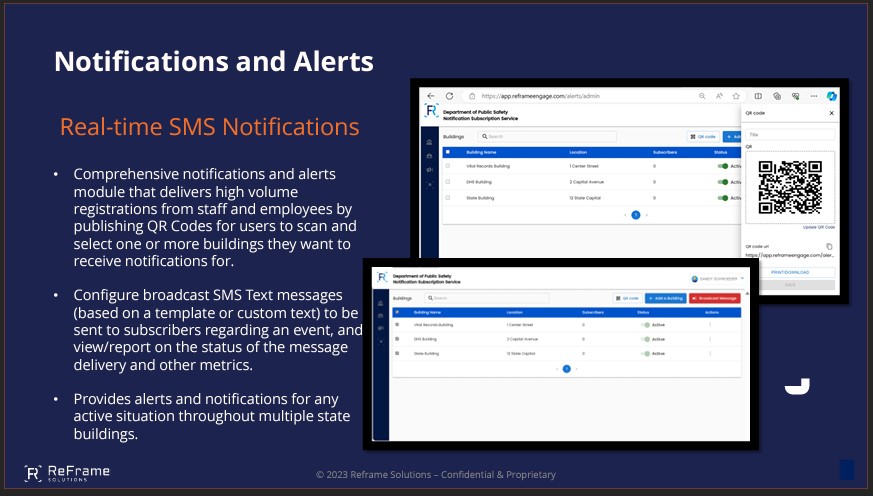
Task: Open the Sandy Schroeder user dropdown
Action: tap(717, 279)
